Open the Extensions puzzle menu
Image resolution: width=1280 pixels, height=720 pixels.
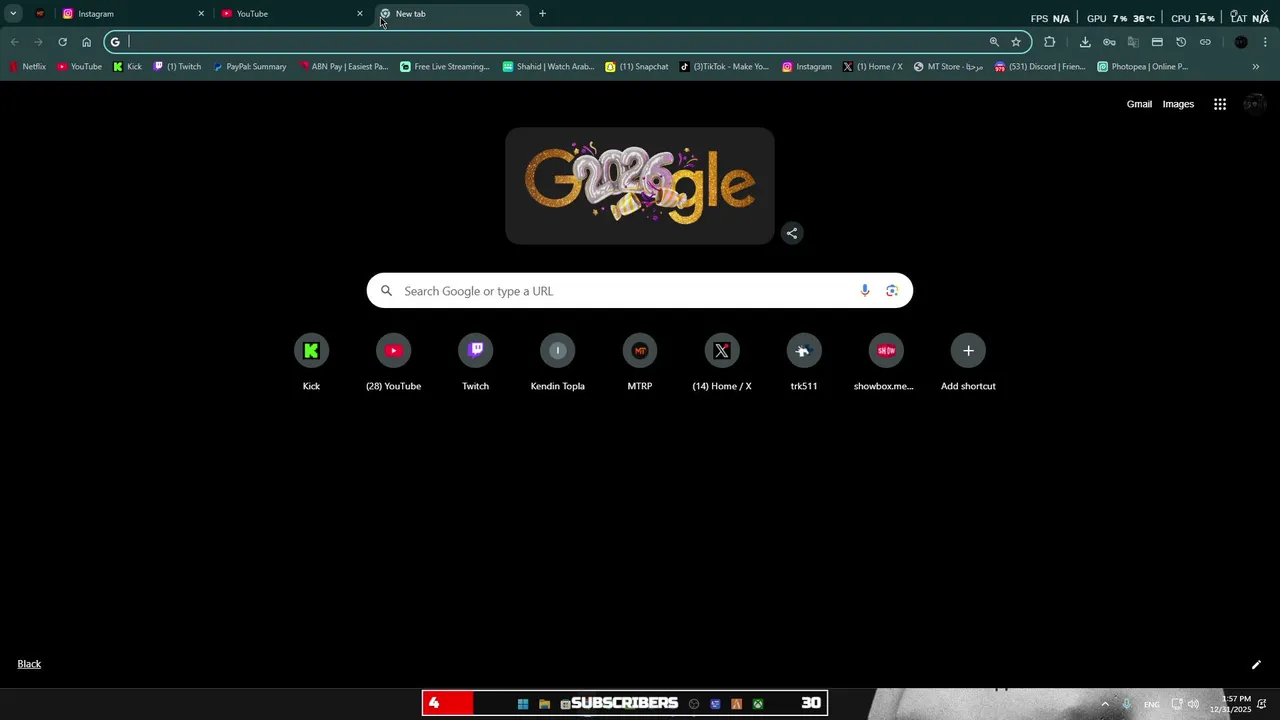tap(1049, 42)
